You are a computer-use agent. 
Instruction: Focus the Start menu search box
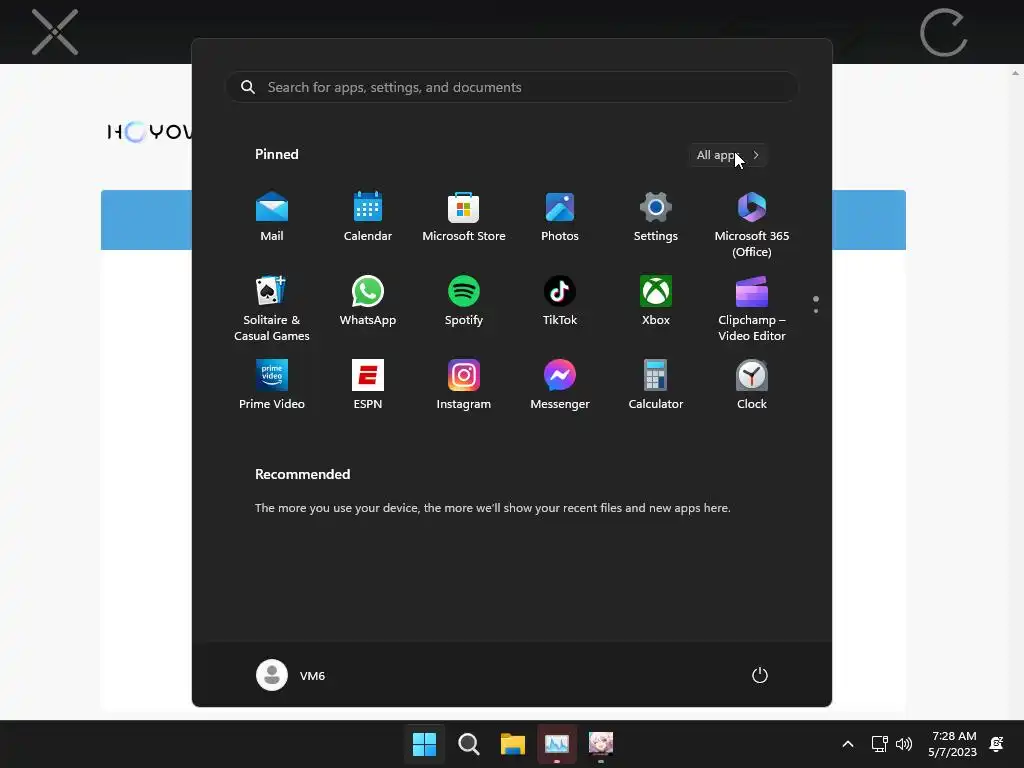point(512,87)
